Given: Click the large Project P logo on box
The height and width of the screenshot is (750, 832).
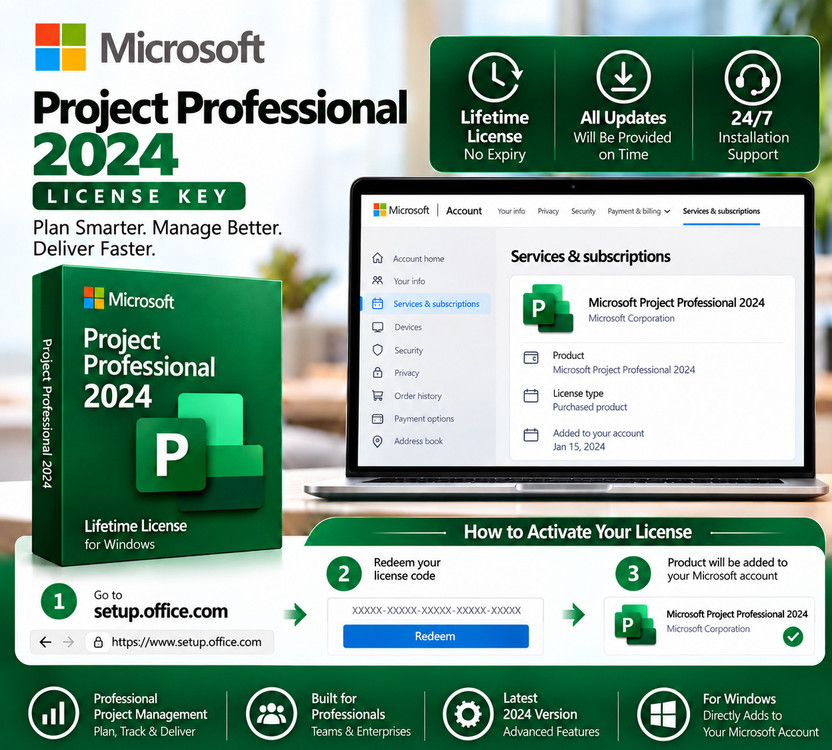Looking at the screenshot, I should point(199,451).
